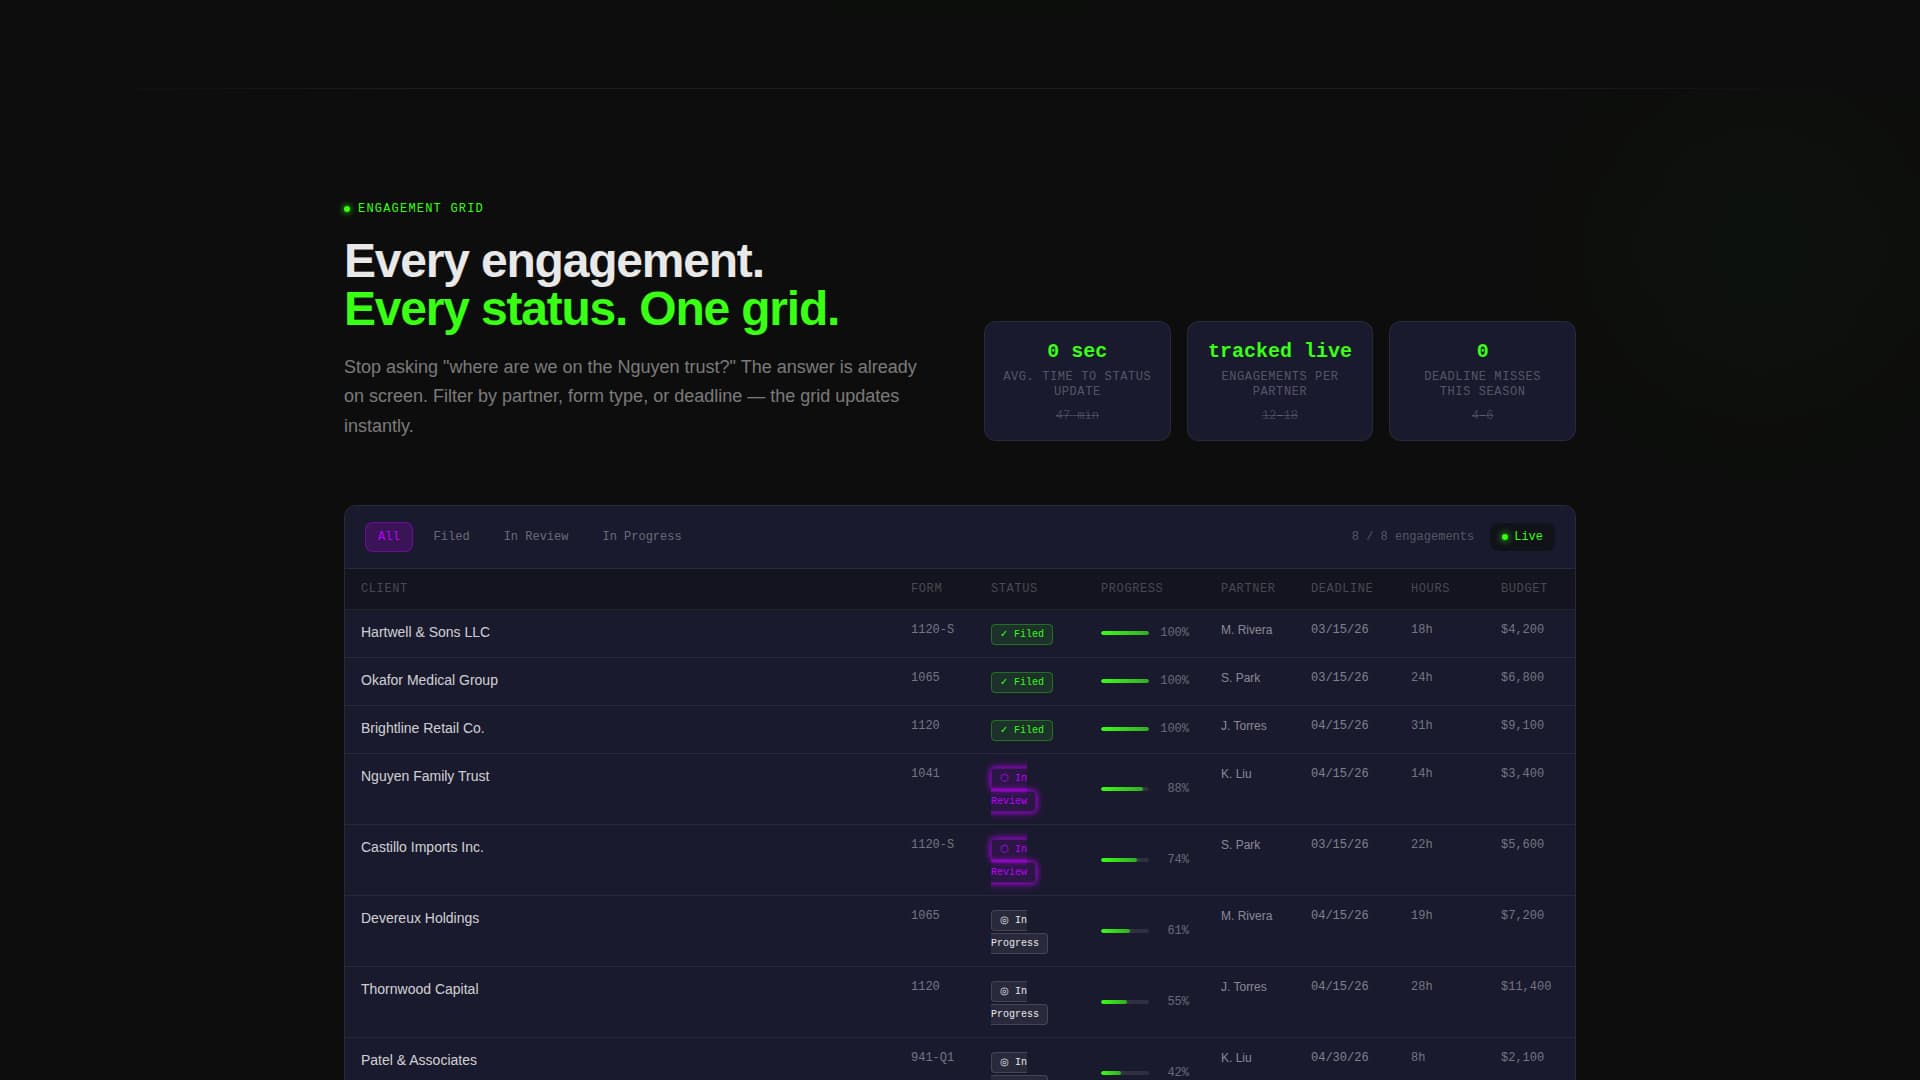
Task: Click the Filed badge for Hartwell & Sons LLC
Action: 1022,634
